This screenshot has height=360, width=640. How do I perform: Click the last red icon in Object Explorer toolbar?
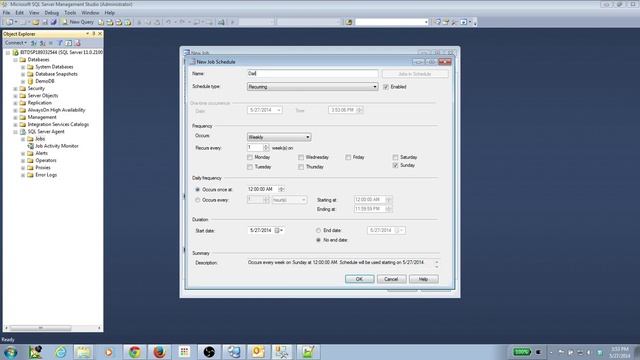[x=78, y=43]
